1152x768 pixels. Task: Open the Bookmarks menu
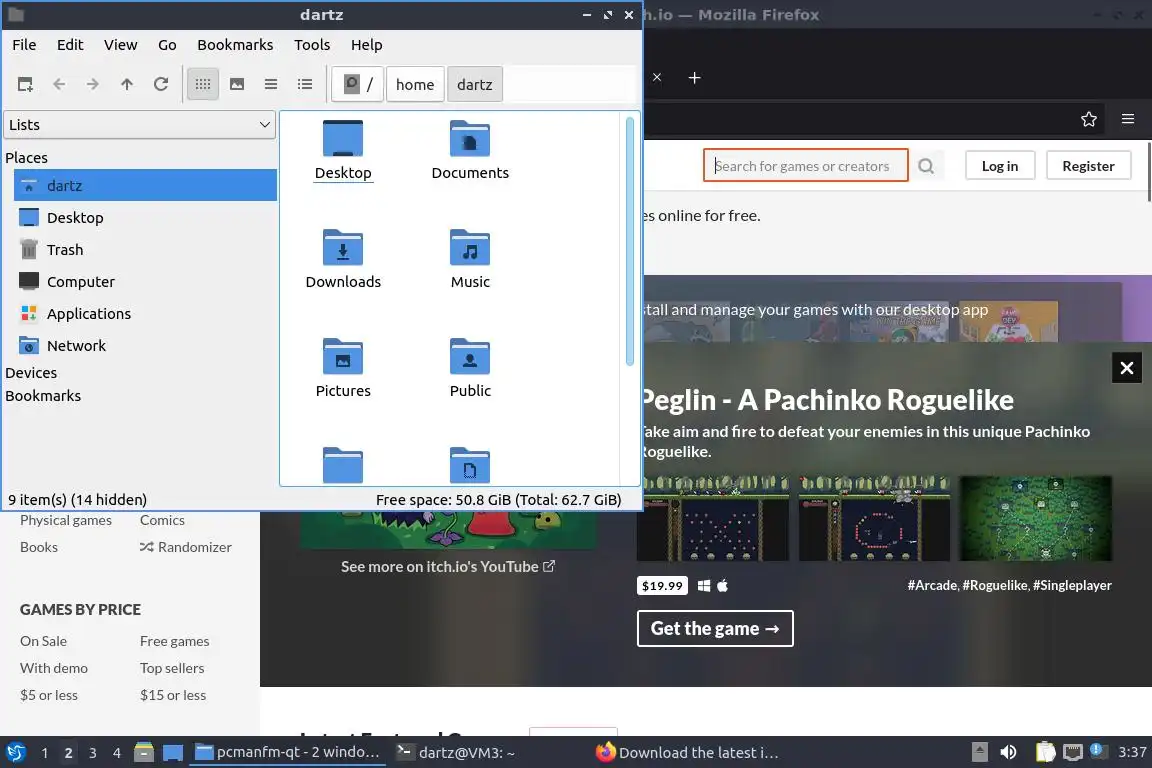point(235,45)
